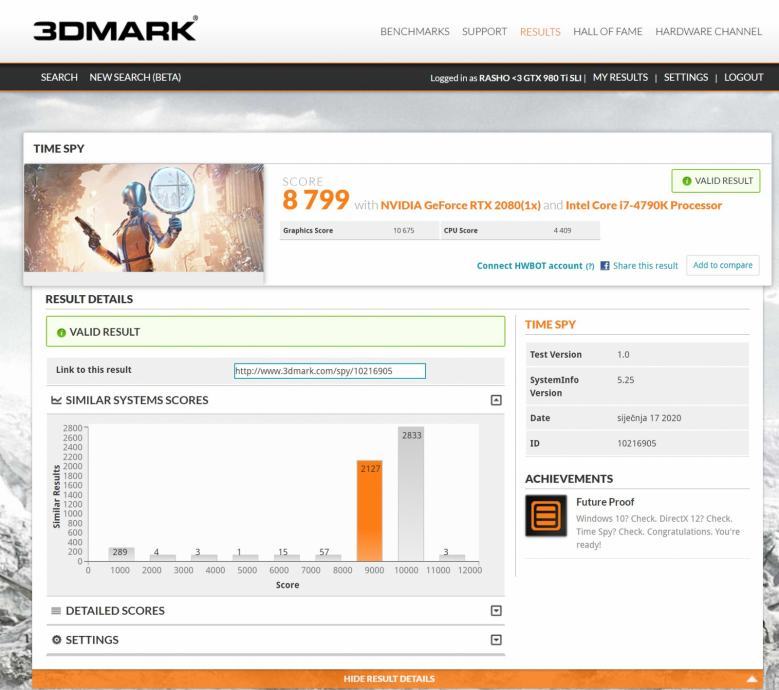The height and width of the screenshot is (690, 779).
Task: Open the BENCHMARKS menu
Action: click(415, 31)
